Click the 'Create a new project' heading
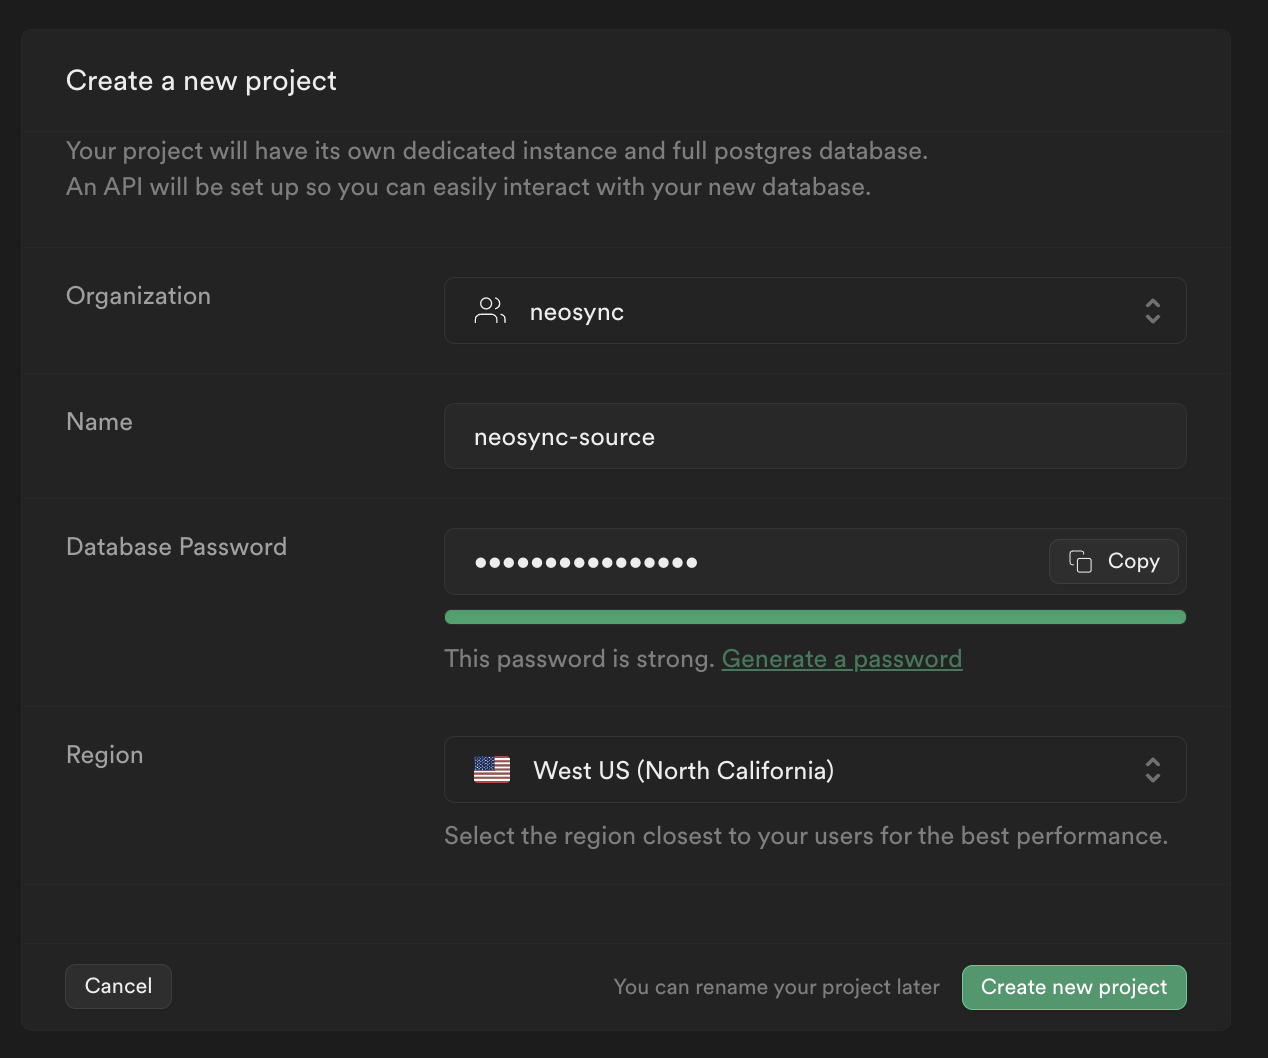1268x1058 pixels. [201, 81]
